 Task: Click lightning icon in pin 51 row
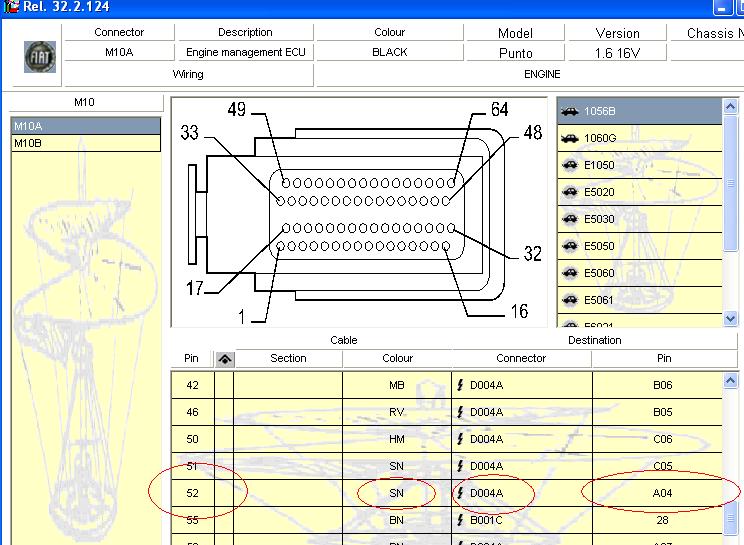pos(460,466)
